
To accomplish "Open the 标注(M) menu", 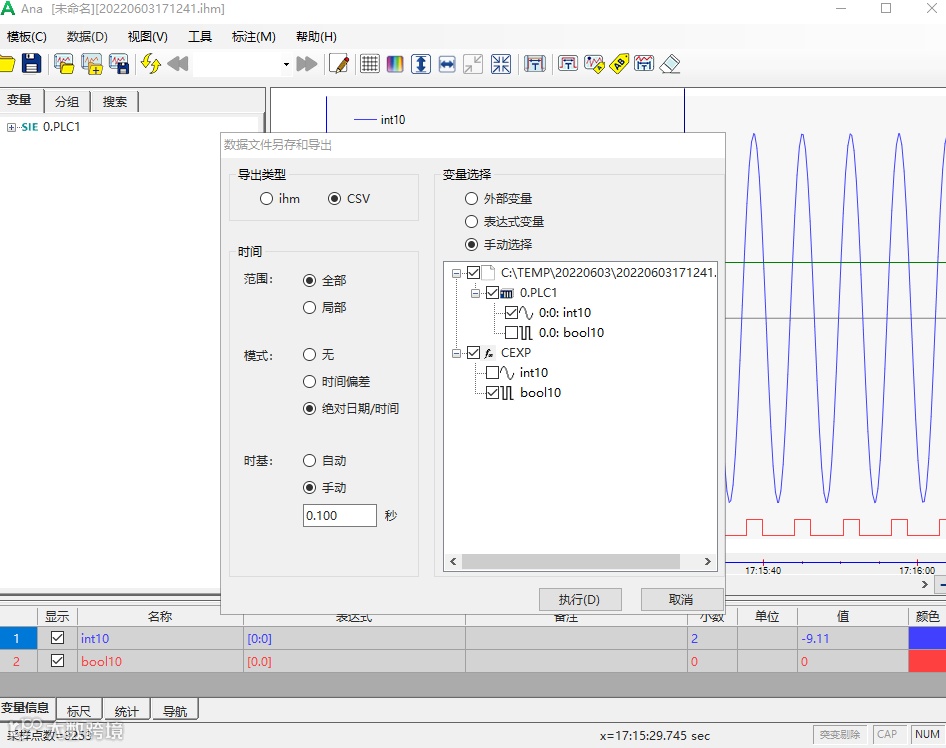I will pyautogui.click(x=253, y=37).
